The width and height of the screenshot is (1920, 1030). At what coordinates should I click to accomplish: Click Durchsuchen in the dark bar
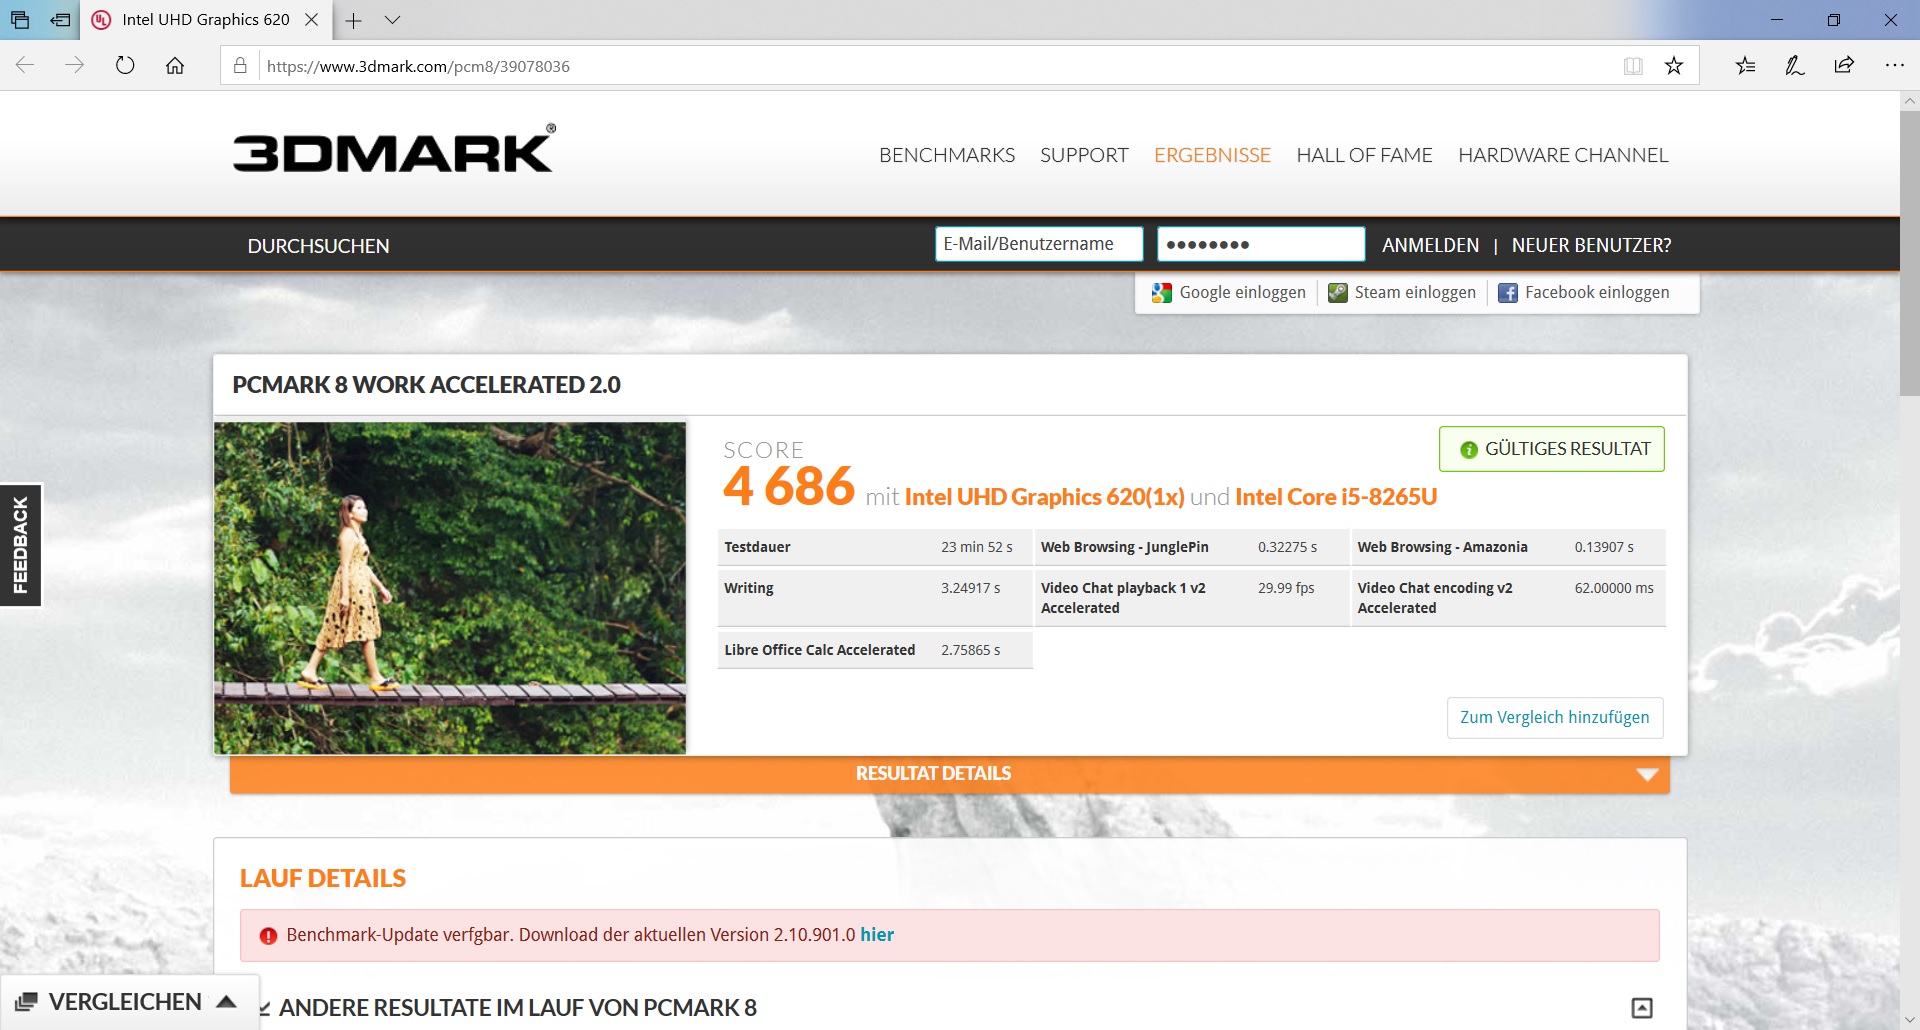(318, 246)
